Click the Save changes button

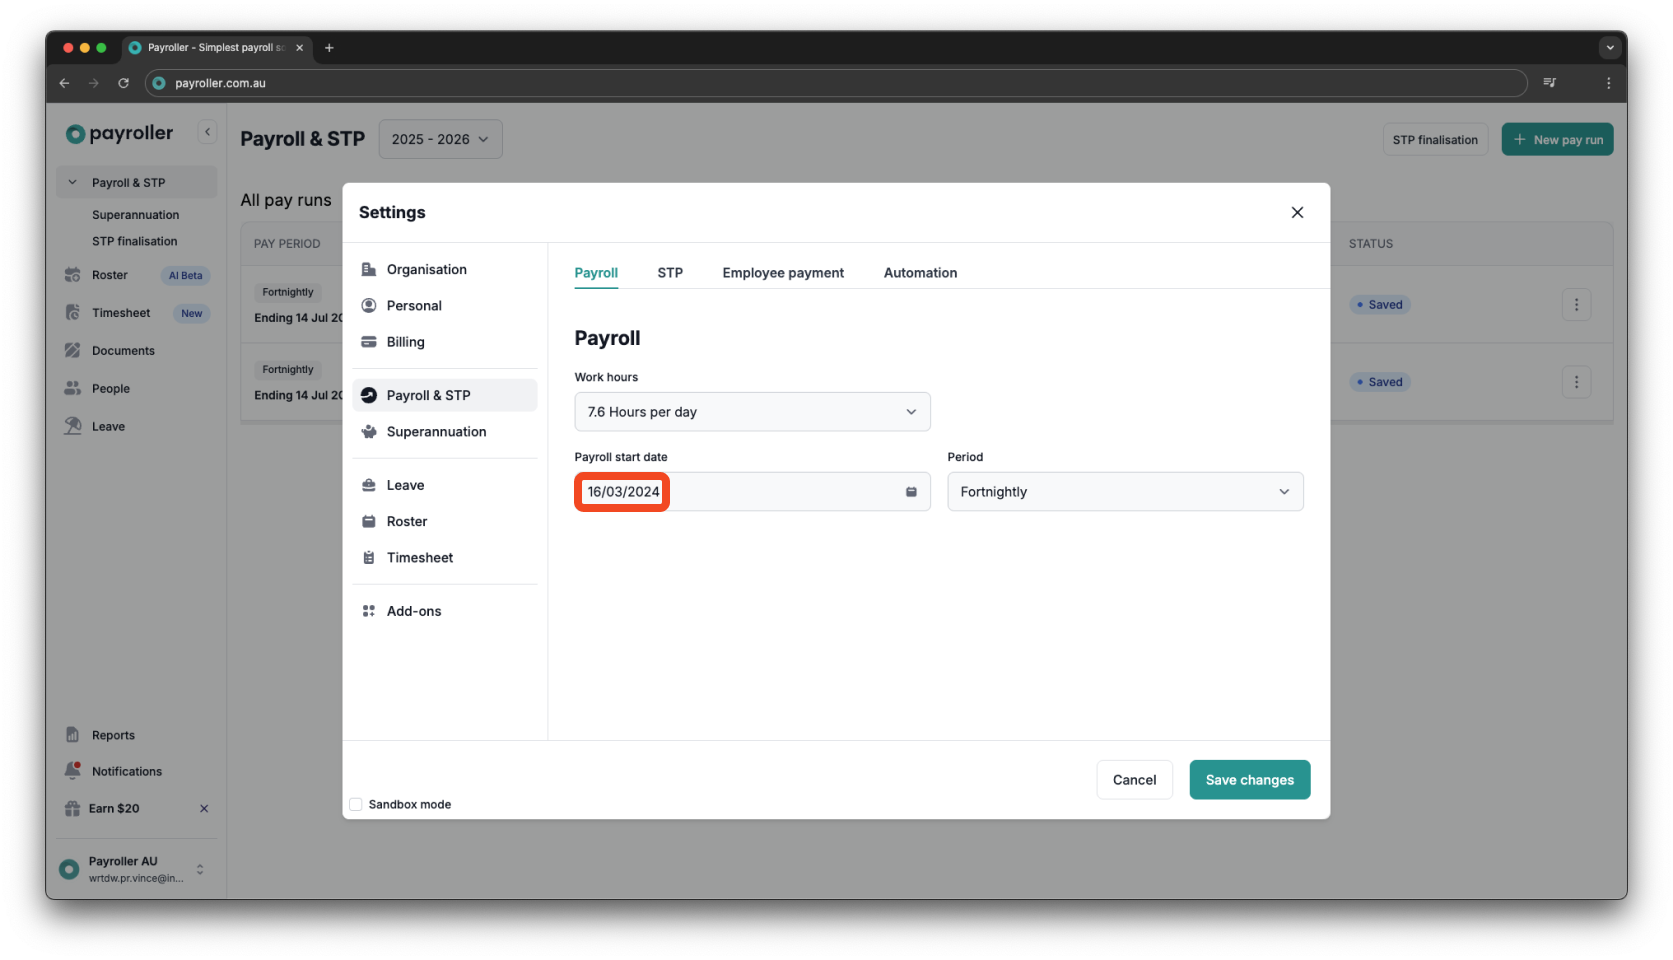pos(1249,779)
